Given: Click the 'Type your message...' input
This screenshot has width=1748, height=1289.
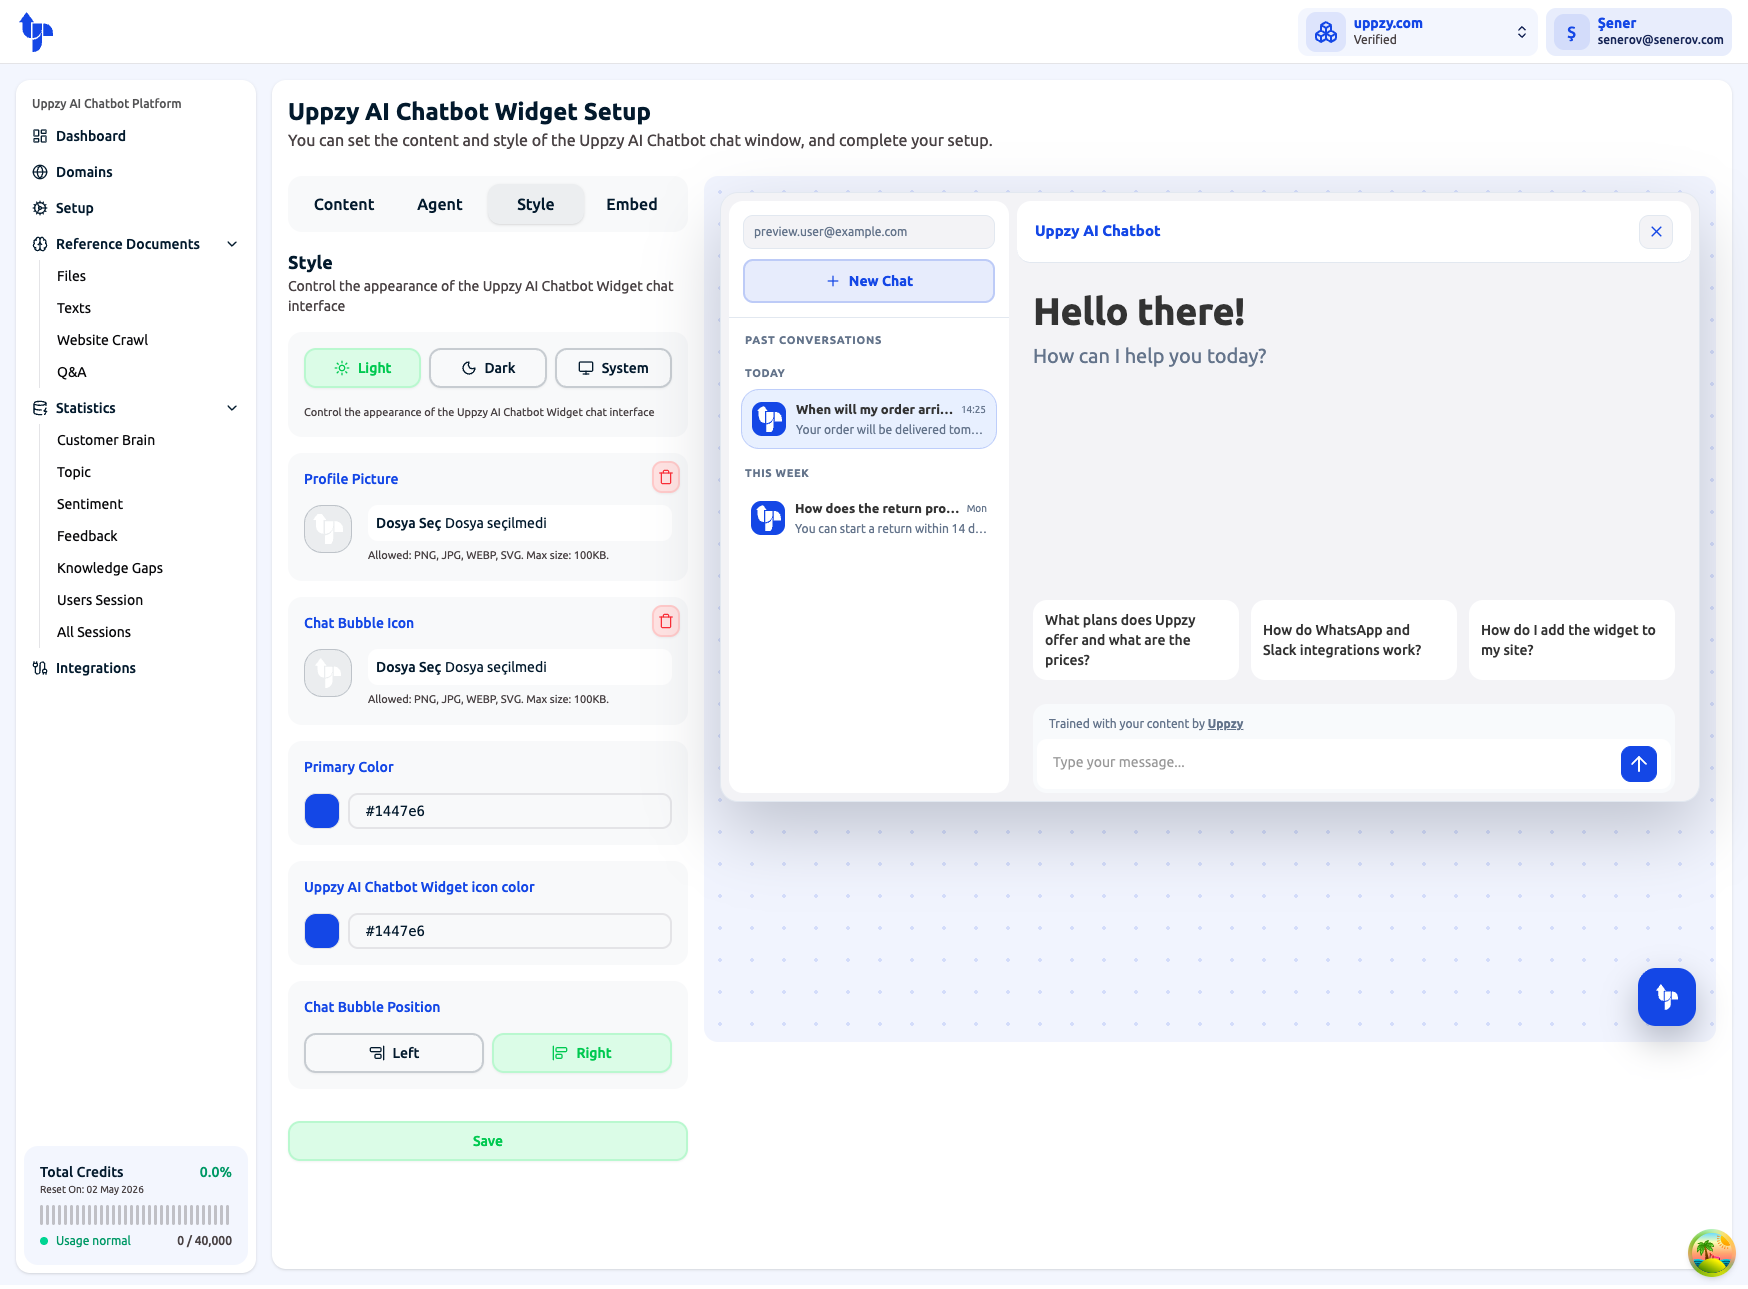Looking at the screenshot, I should (x=1327, y=763).
